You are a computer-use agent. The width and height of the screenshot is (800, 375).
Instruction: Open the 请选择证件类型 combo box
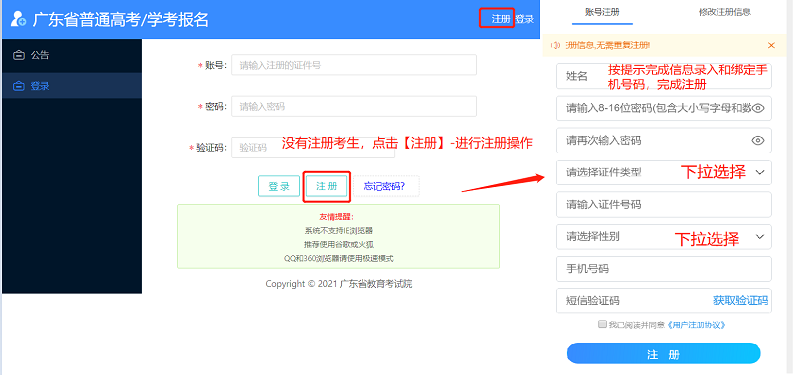point(664,172)
